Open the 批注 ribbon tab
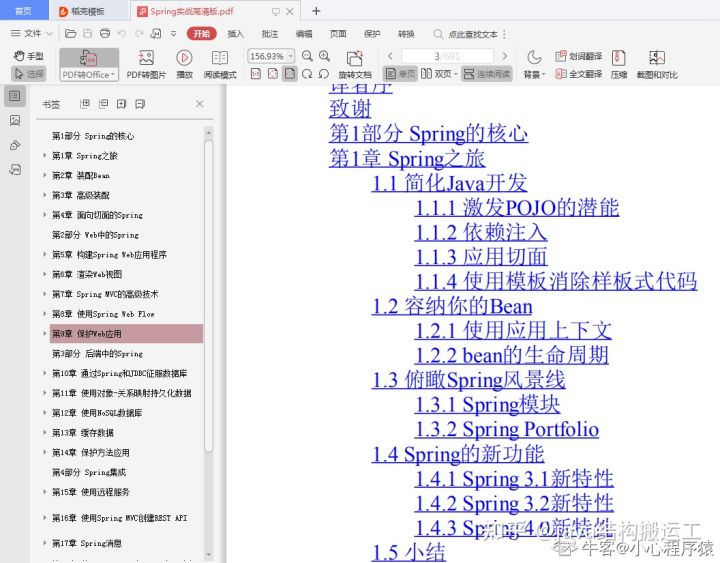 point(270,34)
